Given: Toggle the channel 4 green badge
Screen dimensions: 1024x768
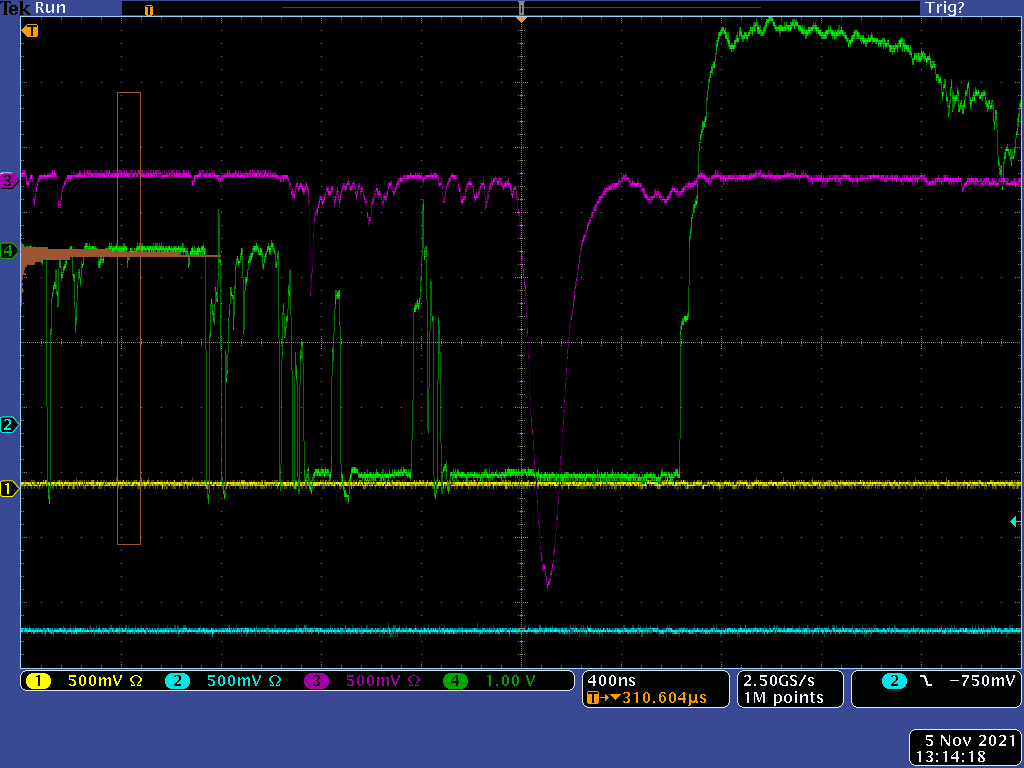Looking at the screenshot, I should tap(457, 681).
